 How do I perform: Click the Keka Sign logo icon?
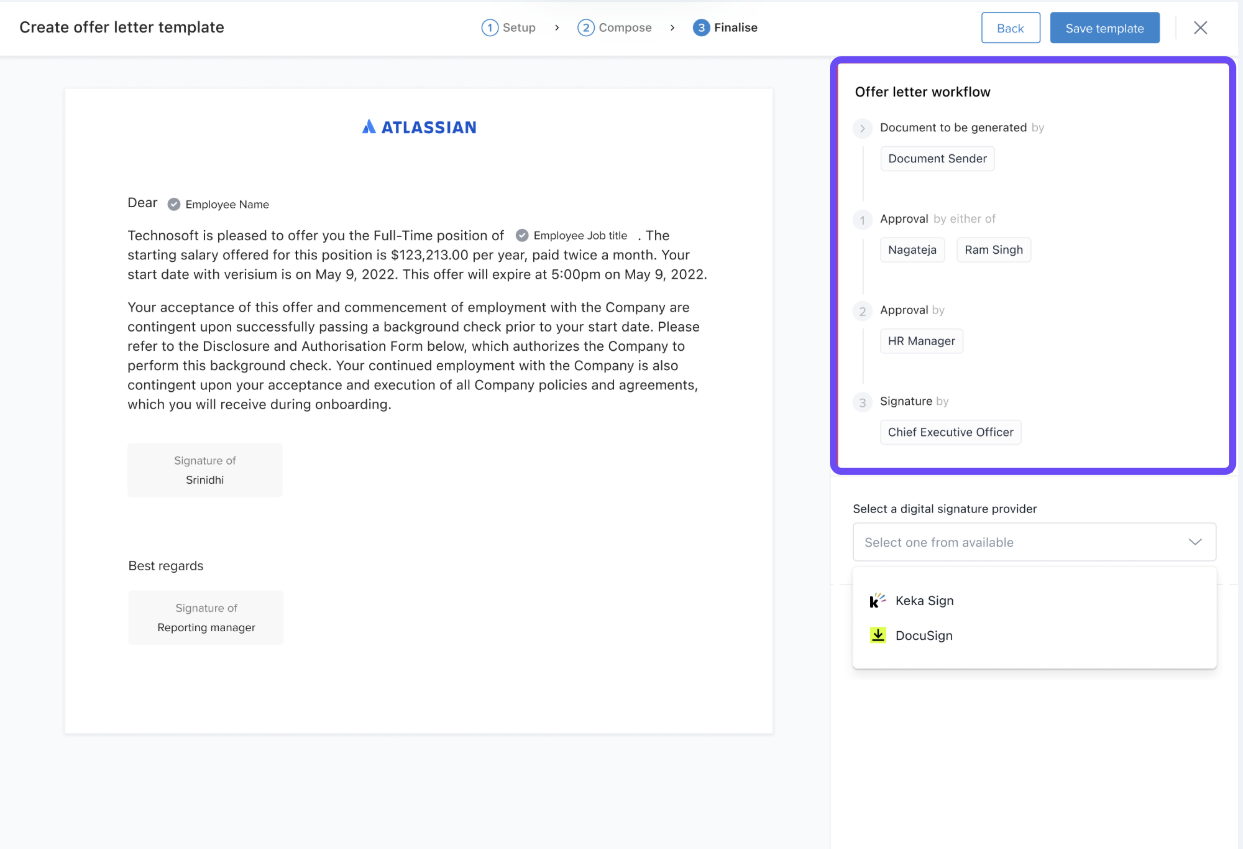pos(877,600)
